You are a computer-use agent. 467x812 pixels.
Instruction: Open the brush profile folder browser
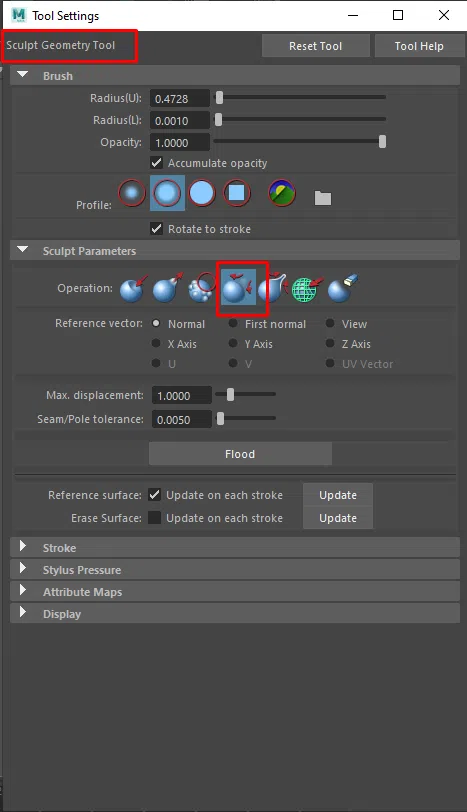coord(323,198)
